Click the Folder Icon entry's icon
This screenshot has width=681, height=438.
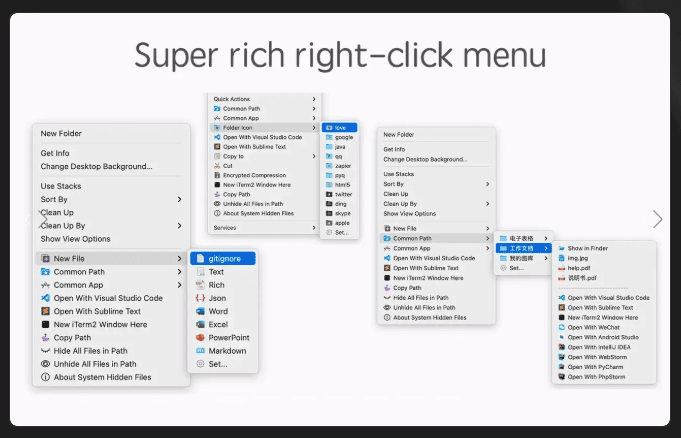point(217,128)
